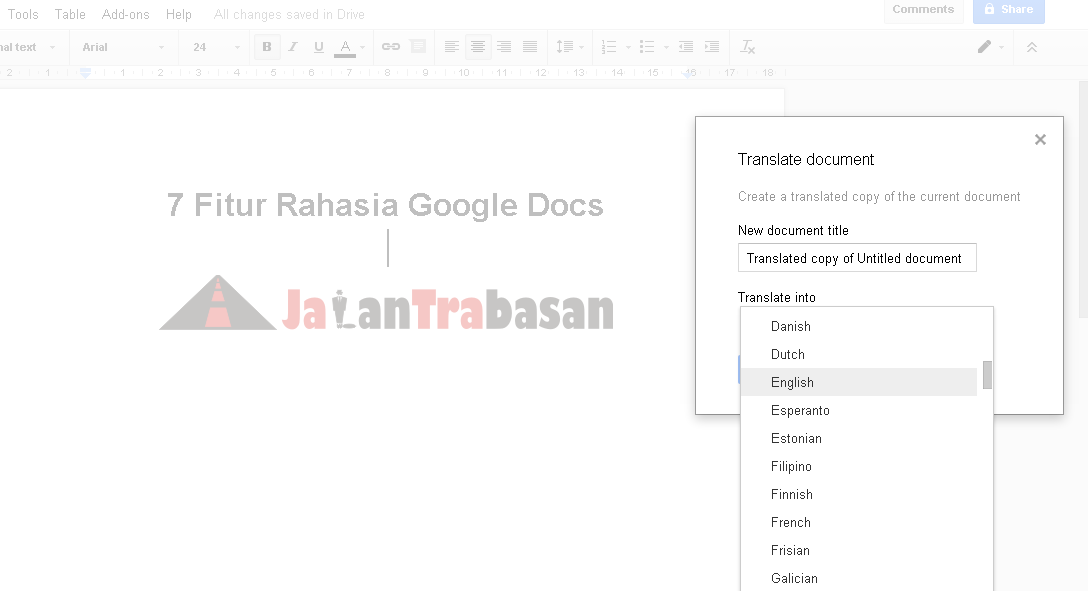Screen dimensions: 1088x591
Task: Expand bulleted list options arrow
Action: tap(666, 47)
